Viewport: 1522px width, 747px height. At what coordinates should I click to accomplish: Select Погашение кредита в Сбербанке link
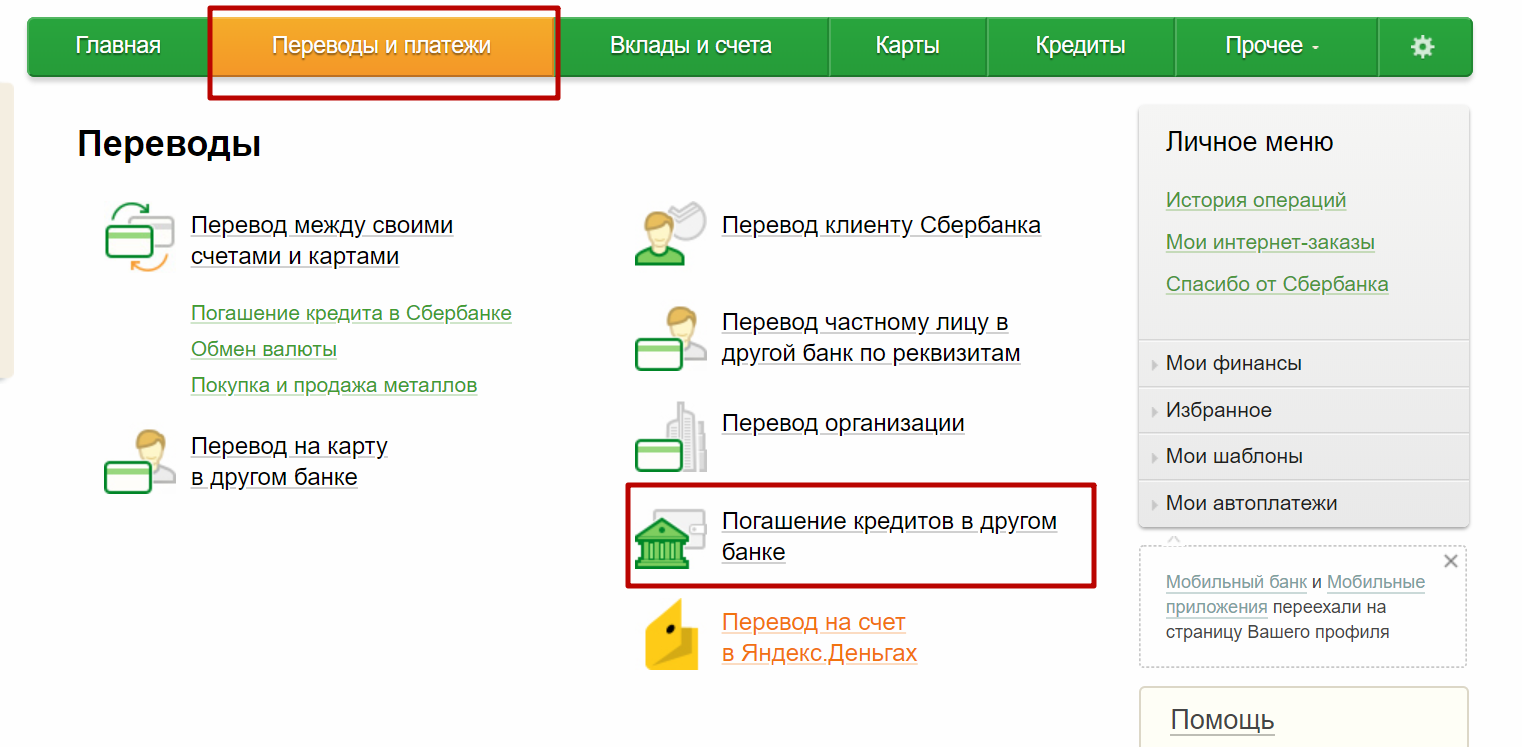(x=351, y=313)
